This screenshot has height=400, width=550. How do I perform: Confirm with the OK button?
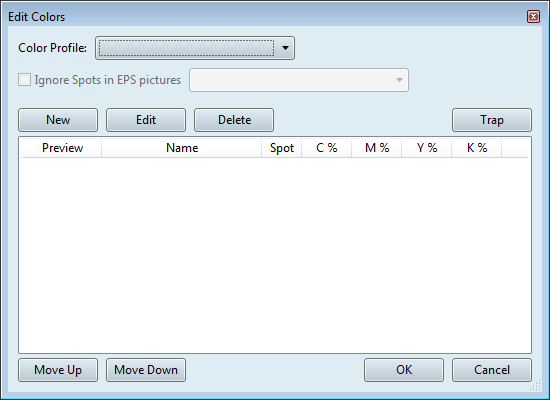pyautogui.click(x=404, y=370)
